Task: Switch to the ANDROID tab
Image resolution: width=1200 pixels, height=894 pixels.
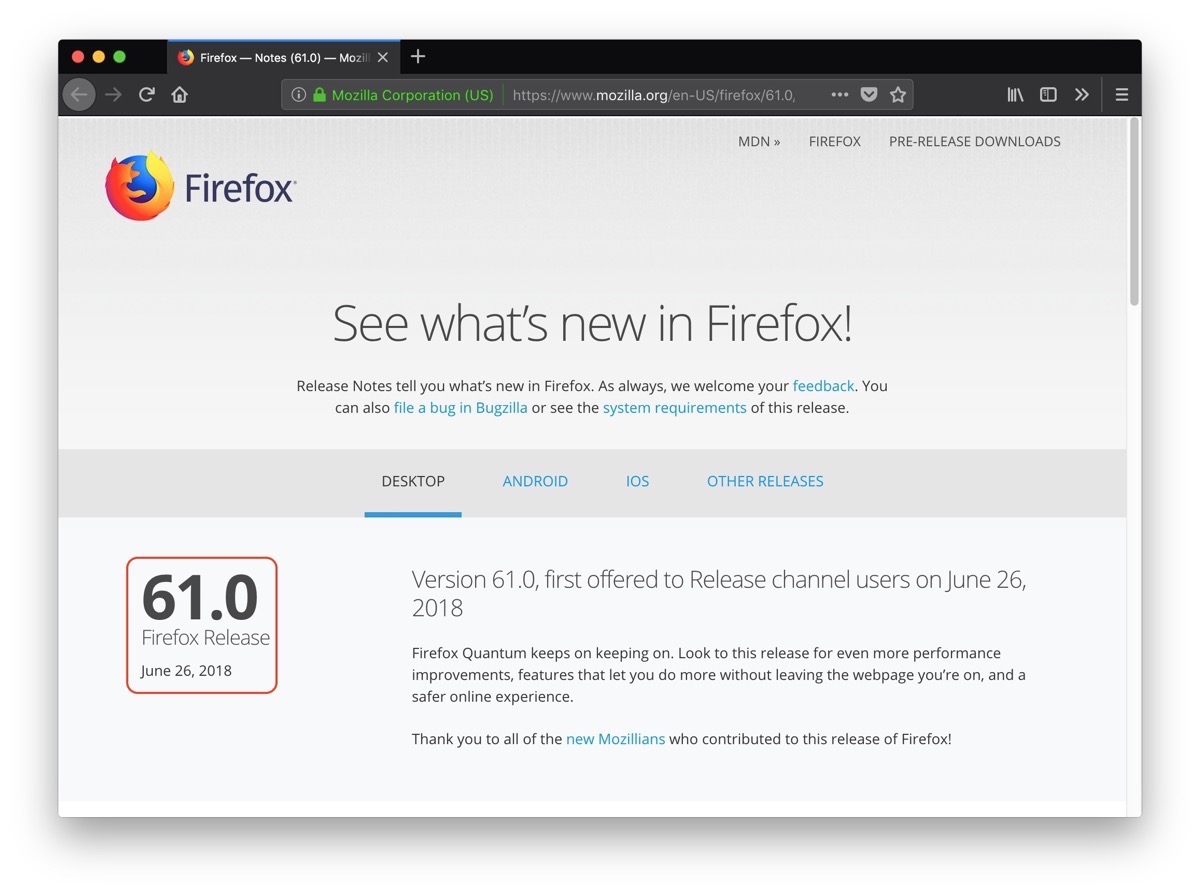Action: pos(535,481)
